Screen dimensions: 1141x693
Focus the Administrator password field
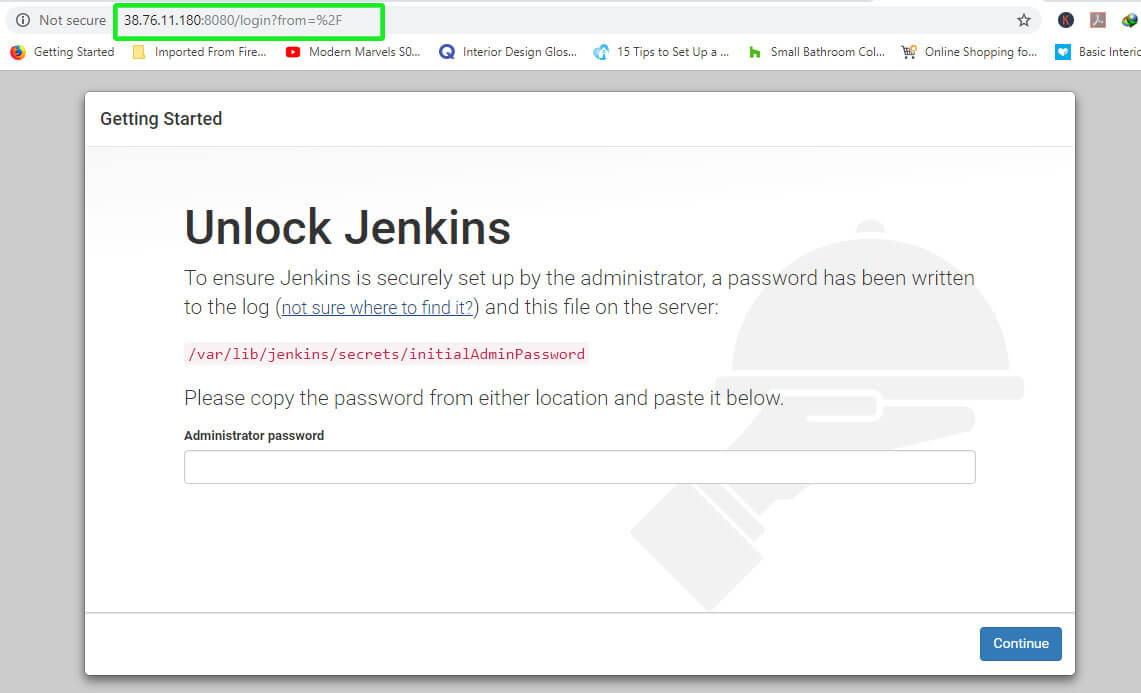tap(579, 467)
